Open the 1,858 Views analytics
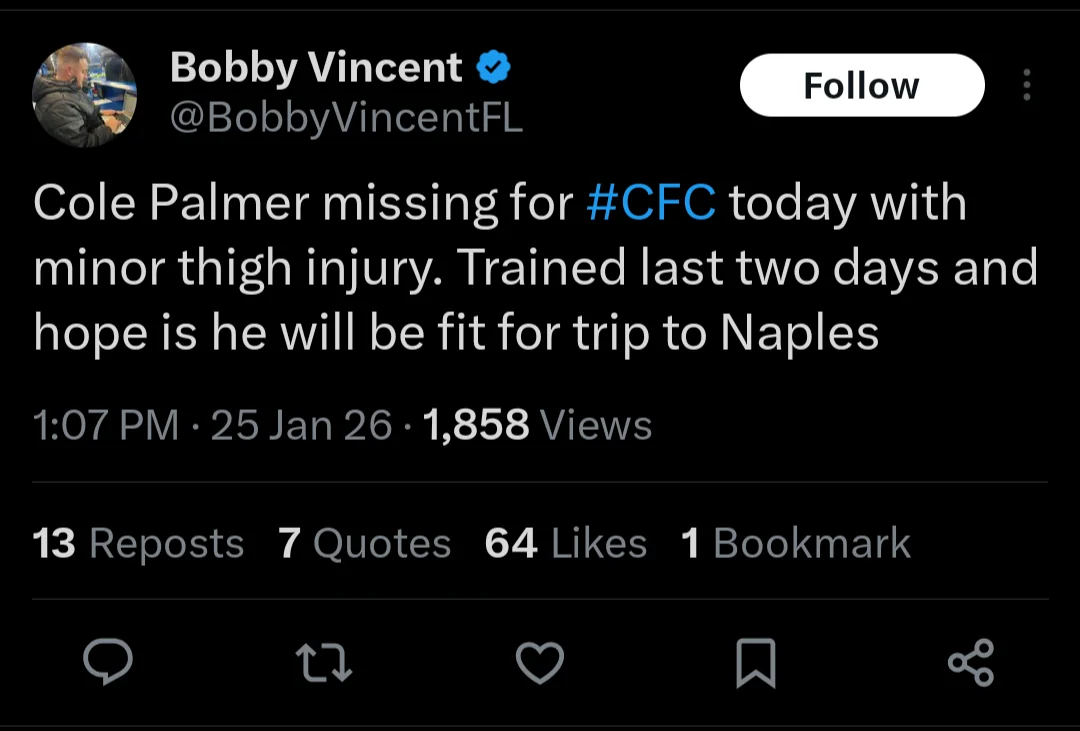This screenshot has height=731, width=1080. (538, 426)
